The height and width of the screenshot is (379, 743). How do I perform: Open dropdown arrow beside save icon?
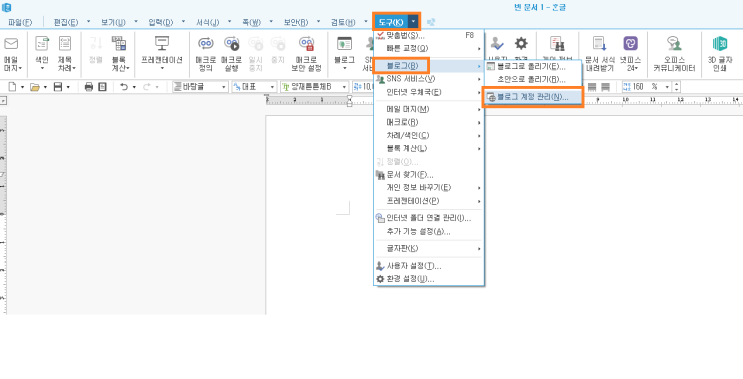point(68,87)
